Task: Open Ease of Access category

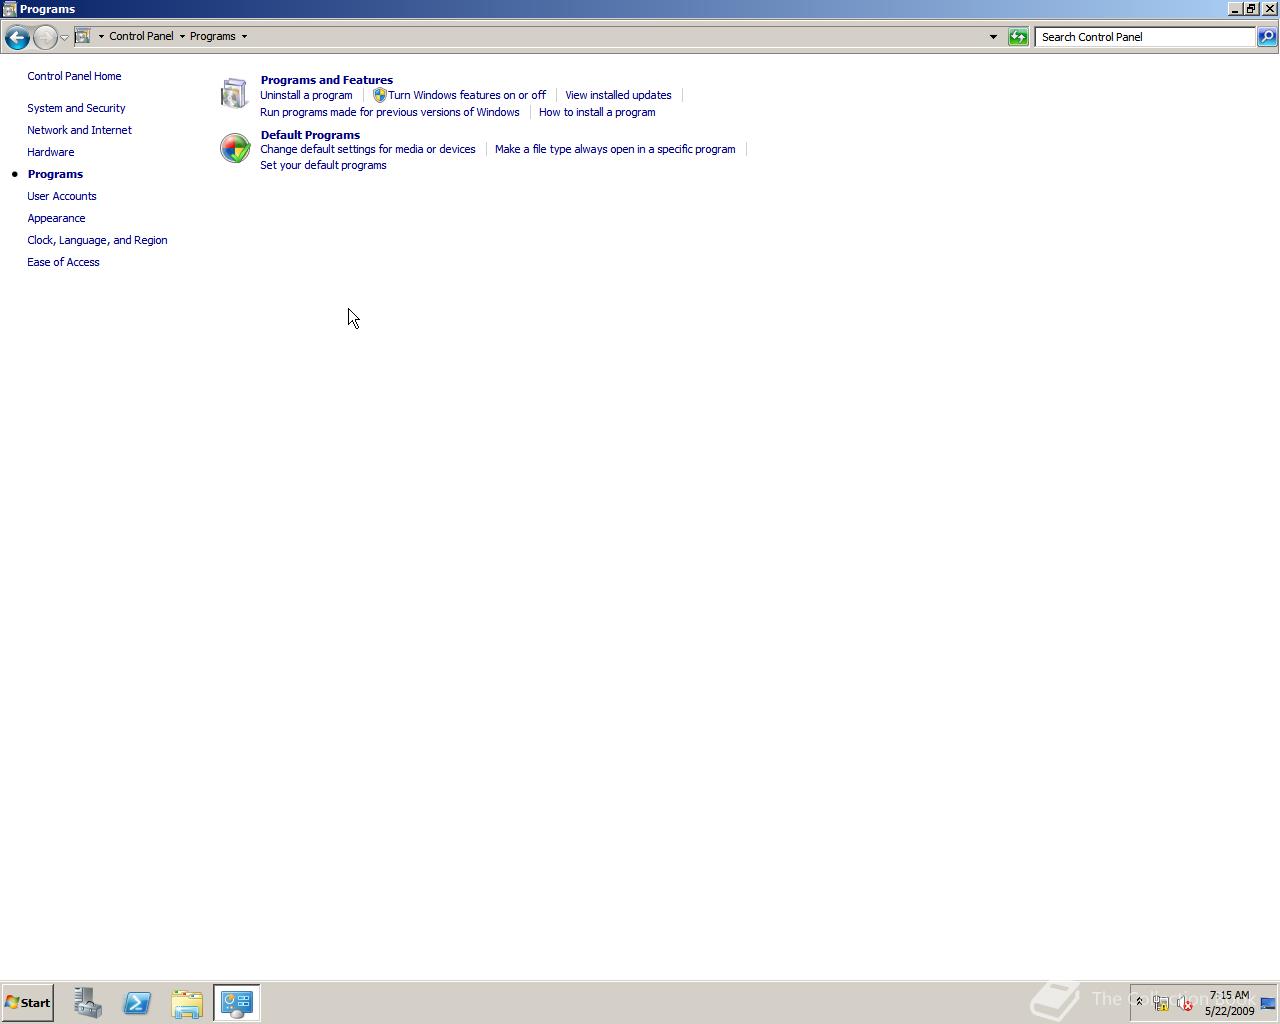Action: pos(63,262)
